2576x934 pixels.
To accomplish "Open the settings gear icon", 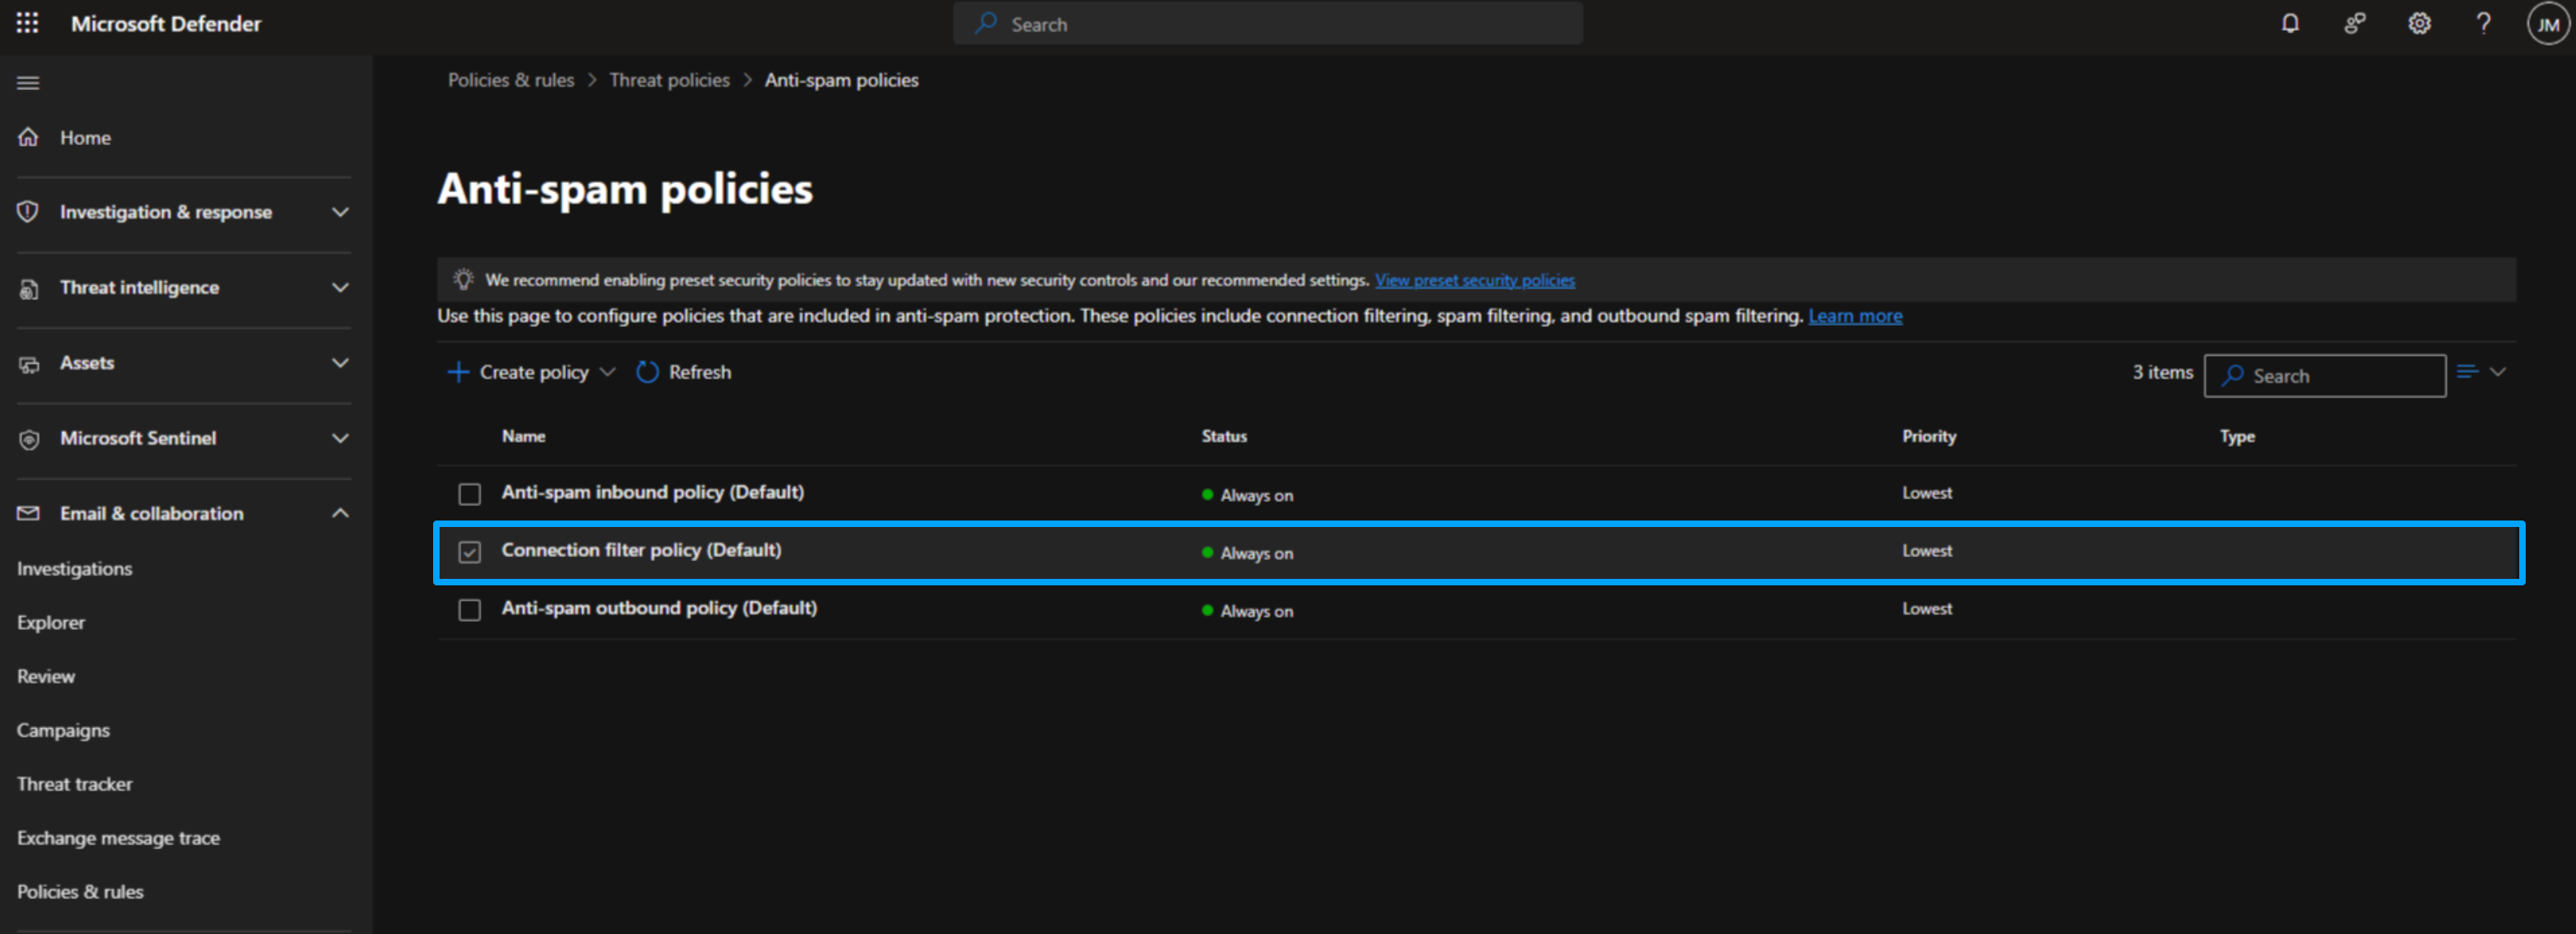I will [x=2418, y=23].
